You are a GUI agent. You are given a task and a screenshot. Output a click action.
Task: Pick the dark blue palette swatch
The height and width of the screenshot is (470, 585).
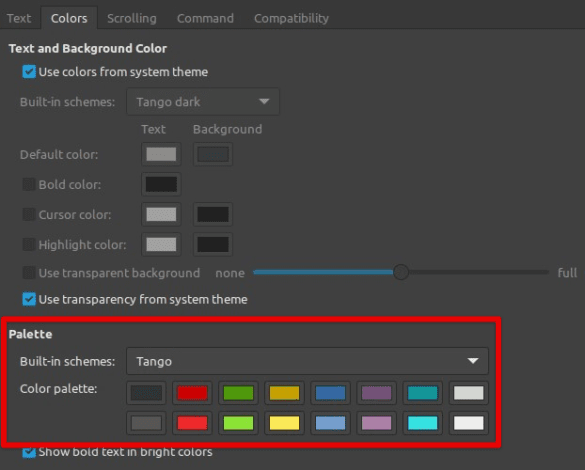pyautogui.click(x=331, y=393)
